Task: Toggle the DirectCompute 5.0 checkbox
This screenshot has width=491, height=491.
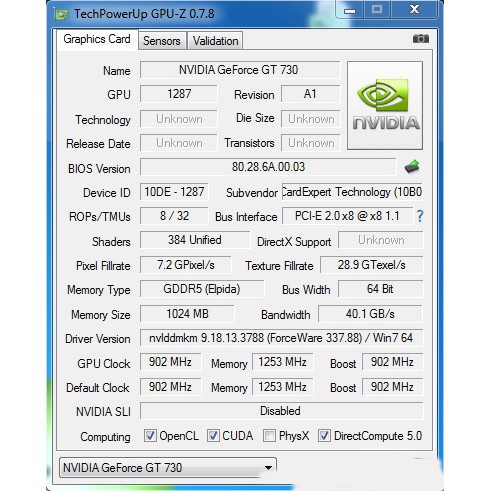Action: tap(324, 436)
